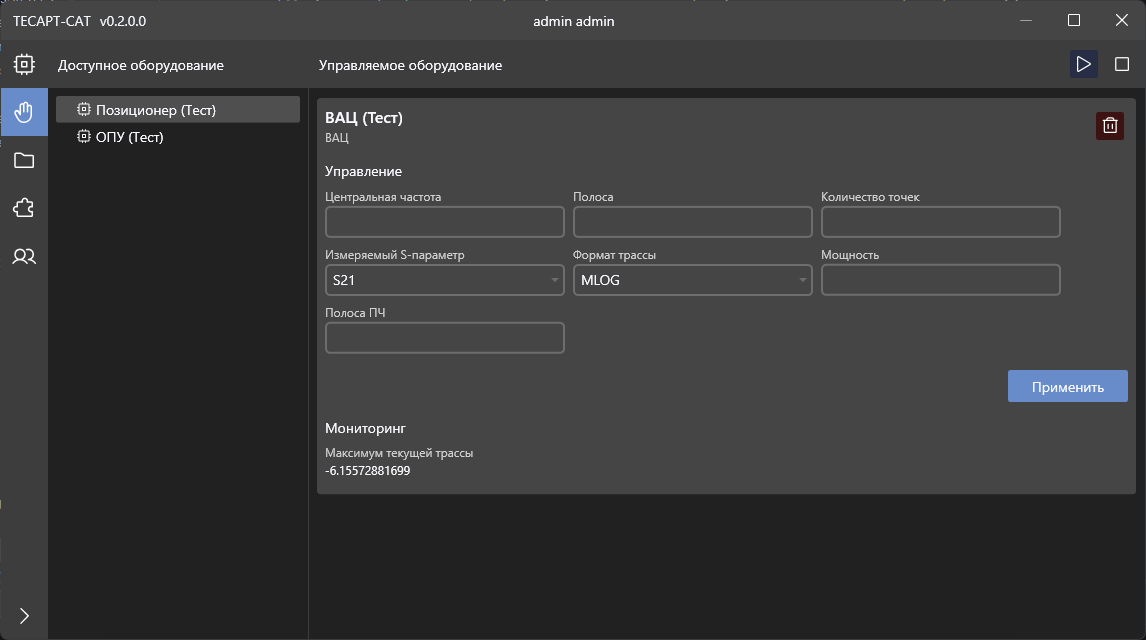This screenshot has width=1146, height=640.
Task: Focus the Полоса ПЧ input field
Action: click(444, 338)
